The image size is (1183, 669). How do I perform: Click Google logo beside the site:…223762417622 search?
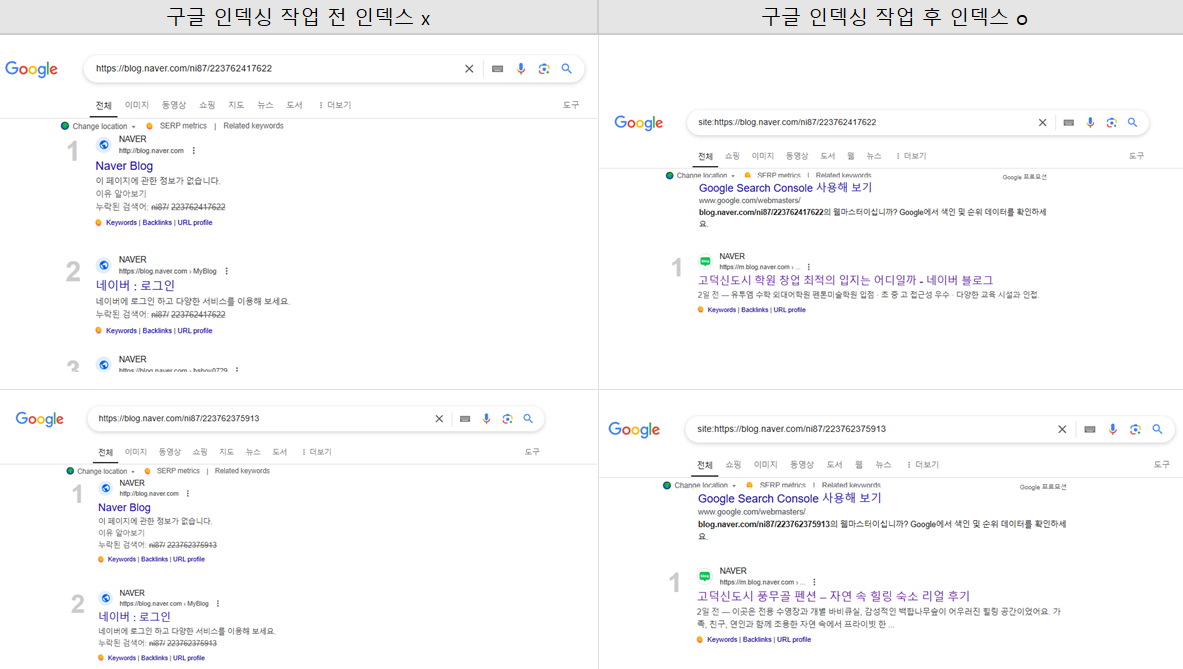click(639, 123)
